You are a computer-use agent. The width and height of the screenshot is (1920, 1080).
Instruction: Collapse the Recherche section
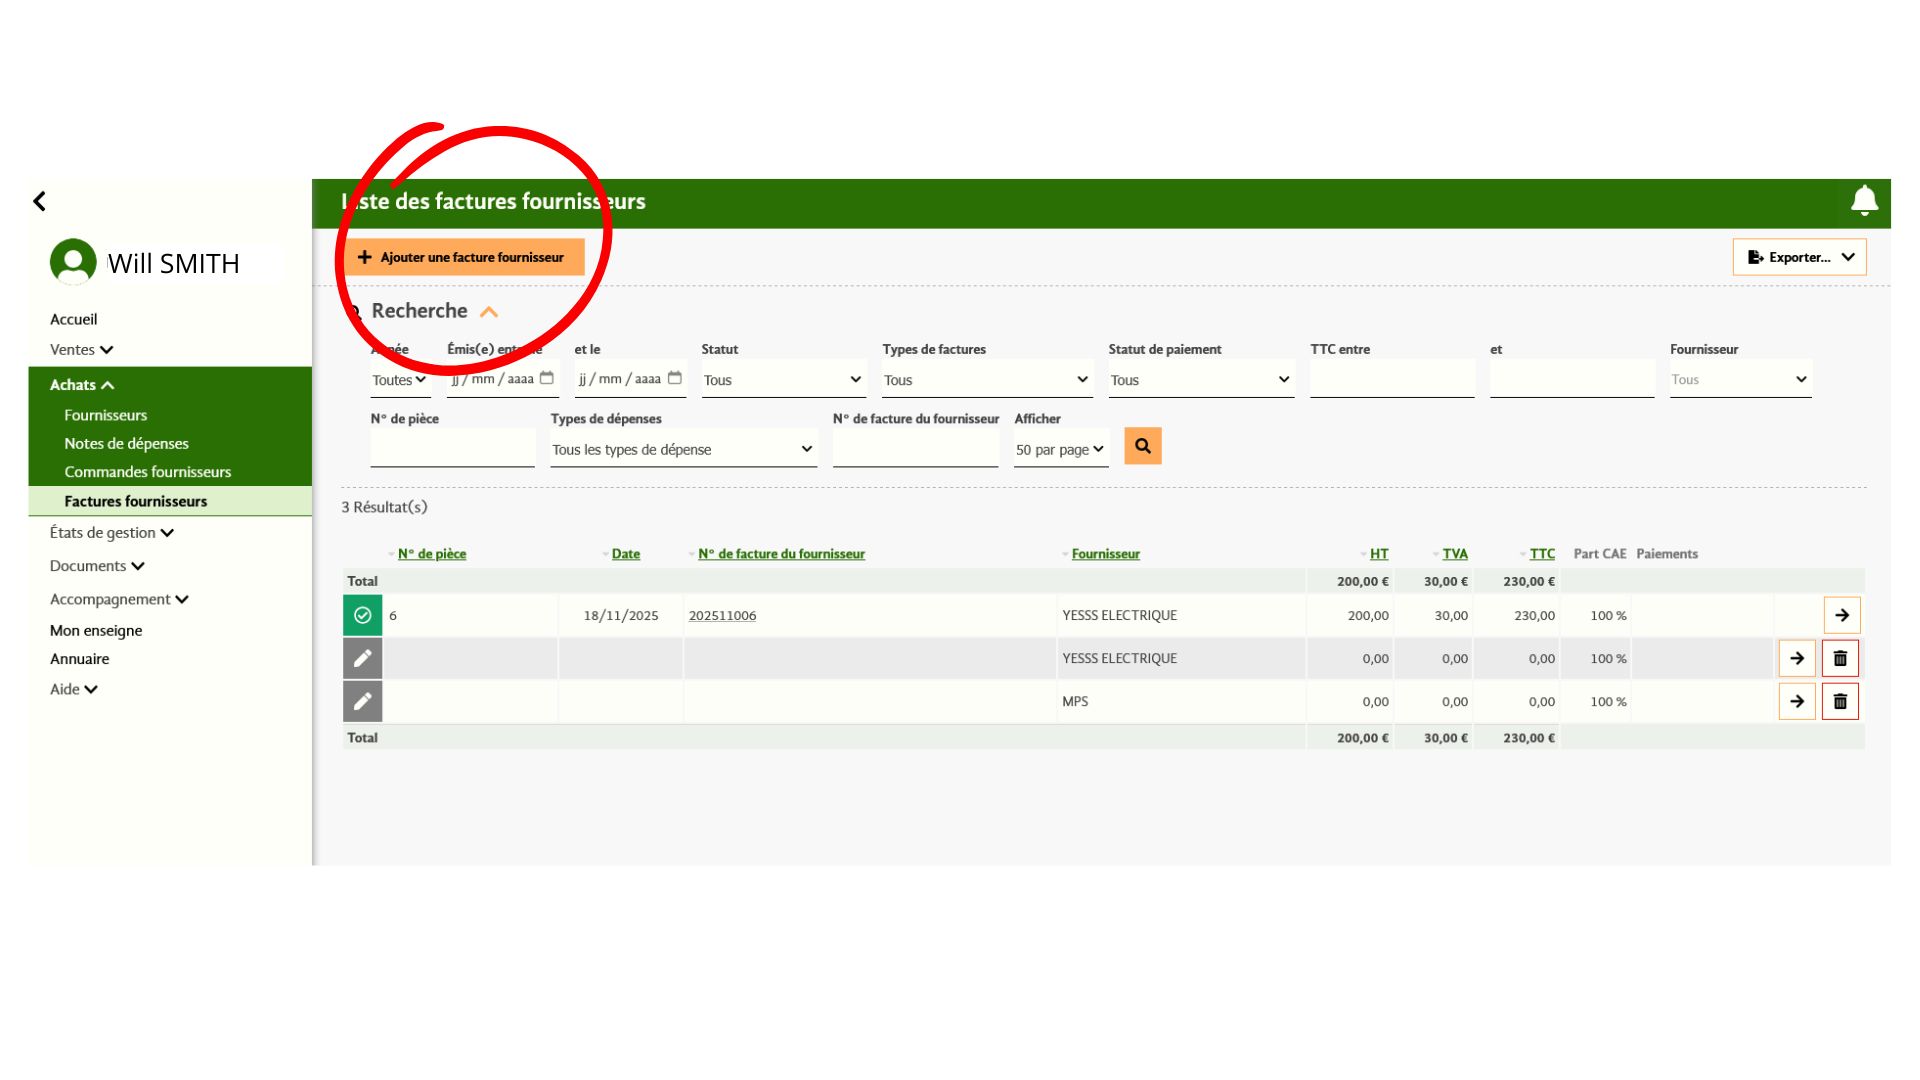489,312
